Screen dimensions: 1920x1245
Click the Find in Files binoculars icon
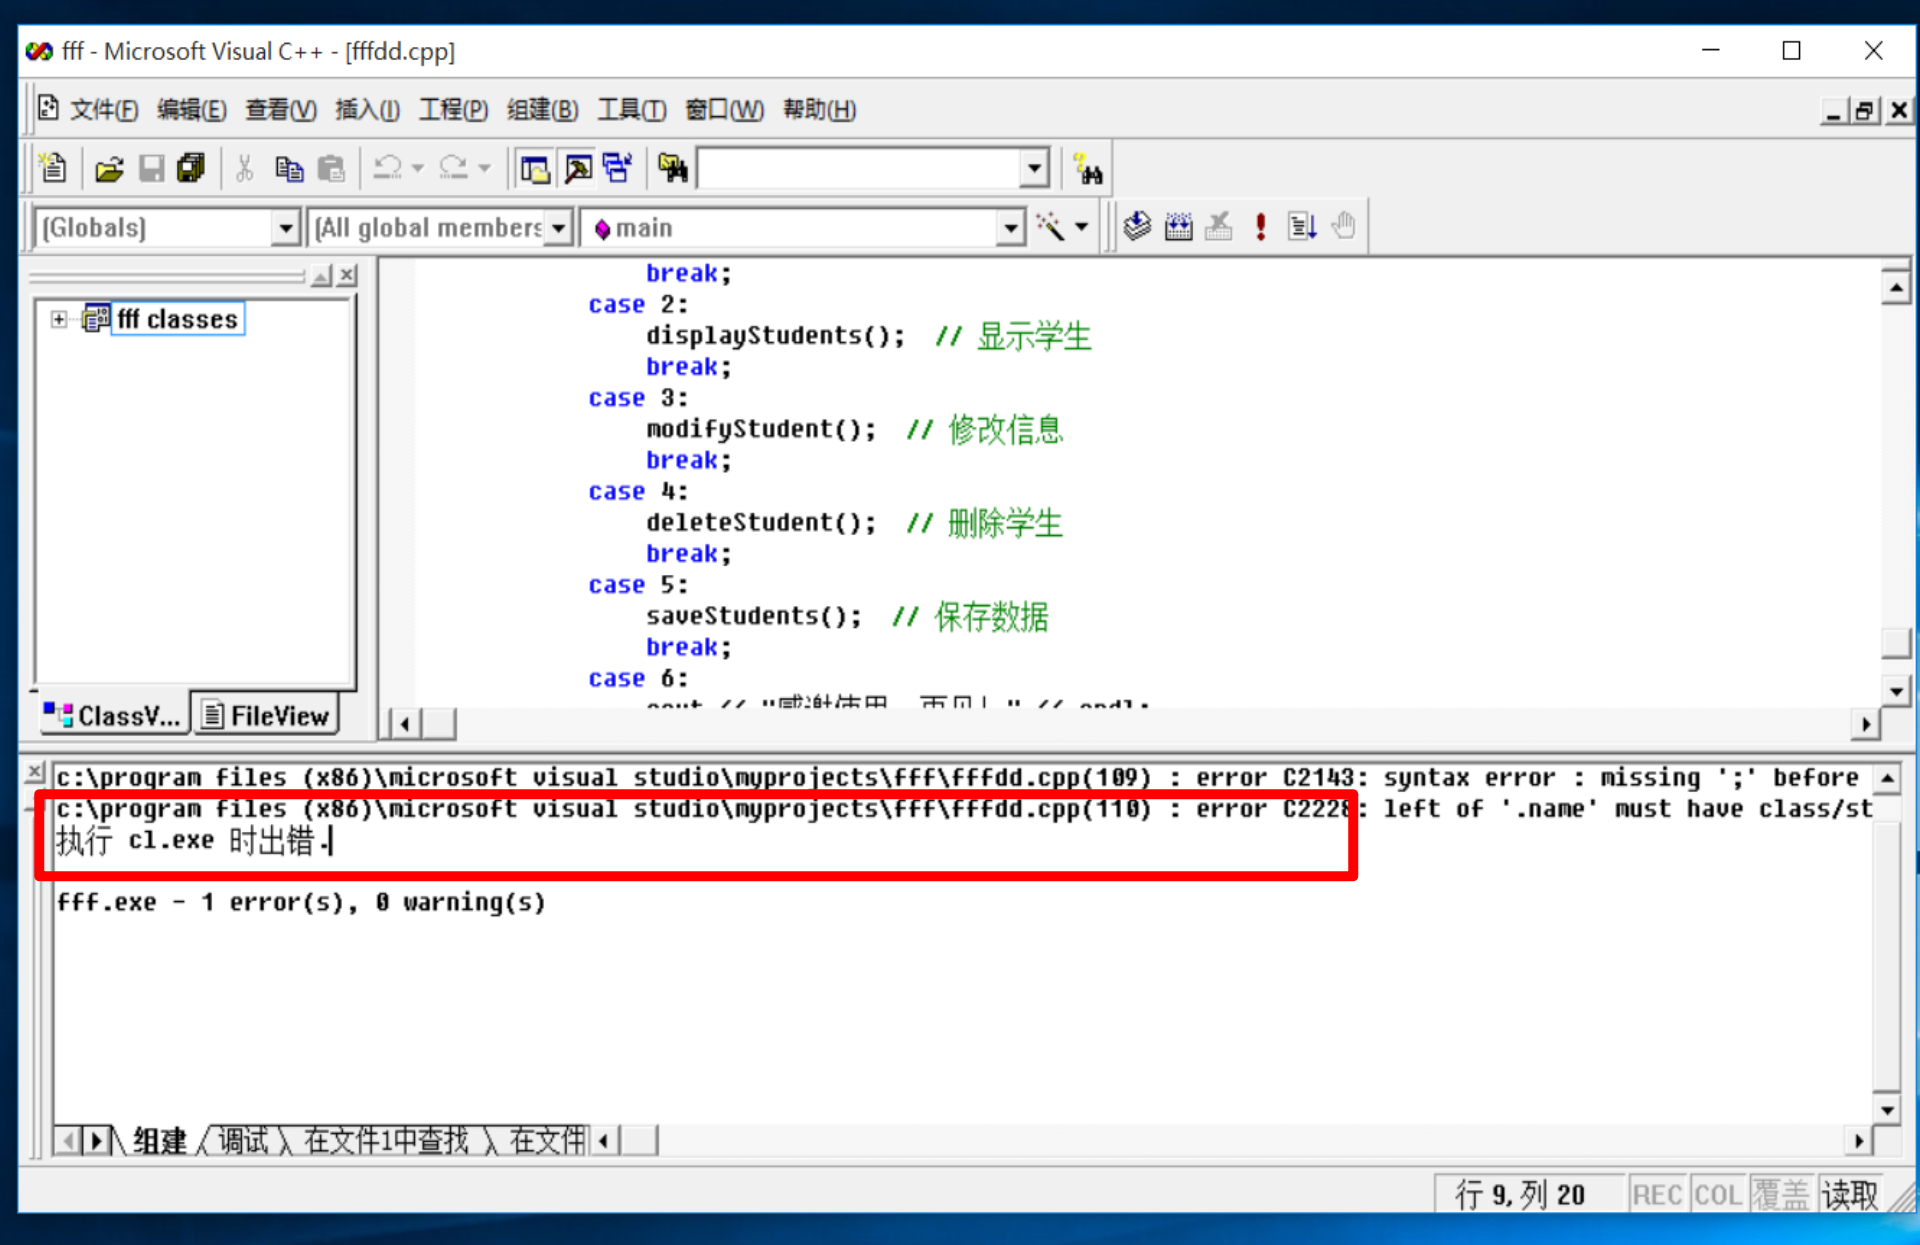pos(673,169)
